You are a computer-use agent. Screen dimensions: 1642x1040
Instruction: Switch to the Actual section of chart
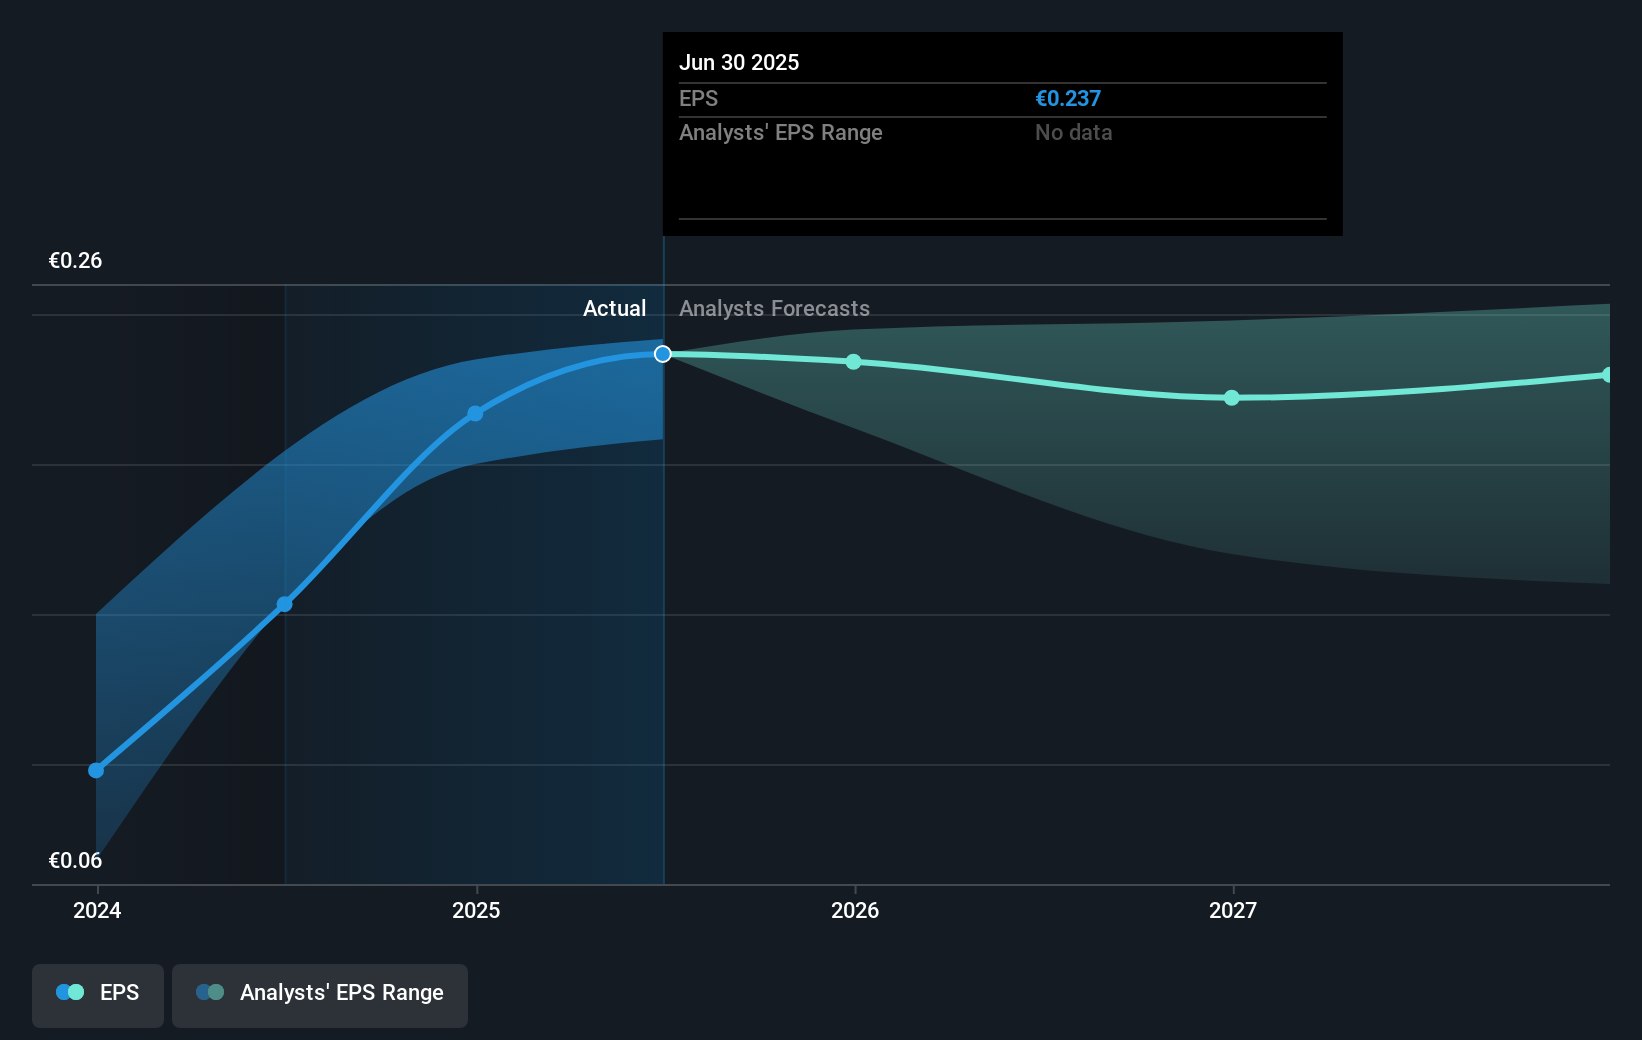click(614, 308)
